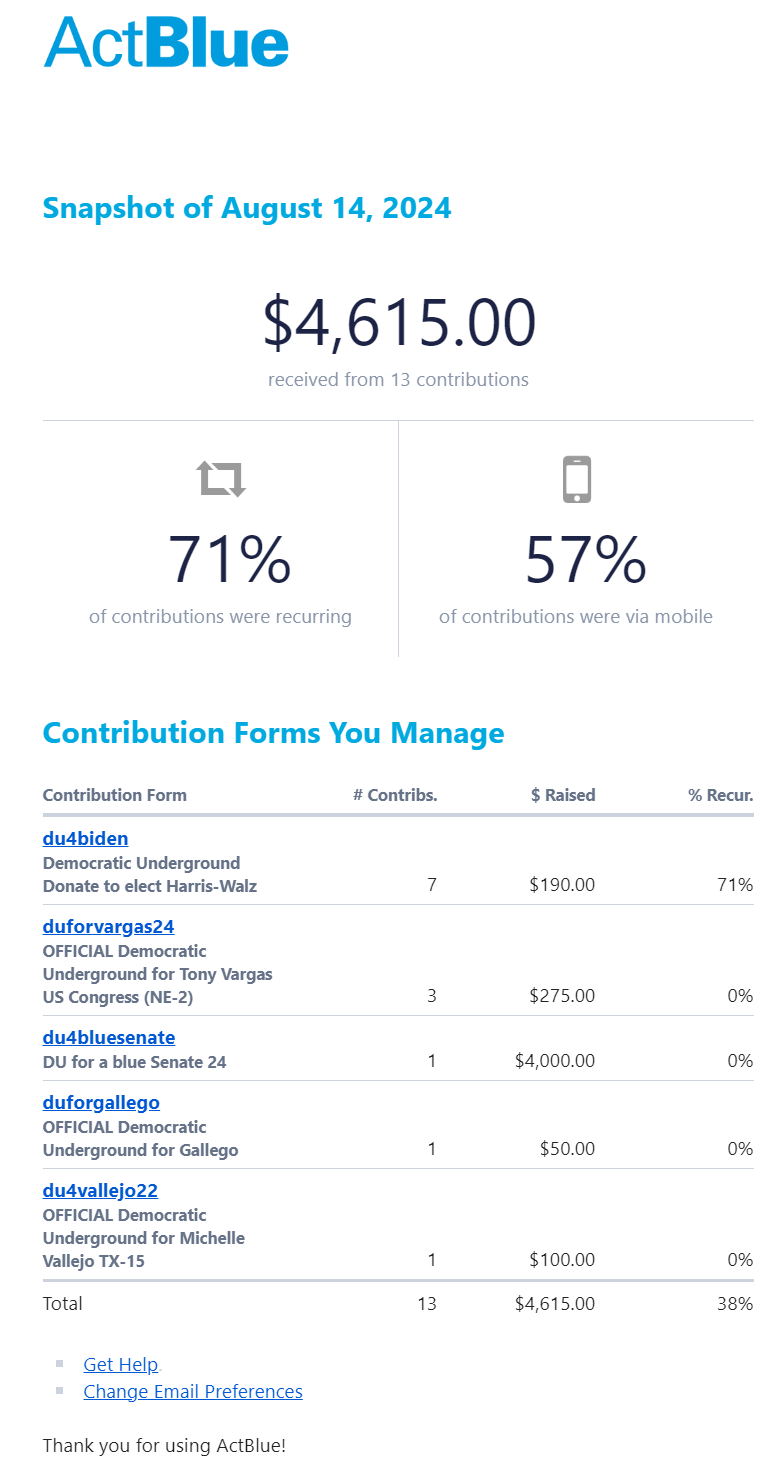Click the % Recur. column header

(720, 795)
